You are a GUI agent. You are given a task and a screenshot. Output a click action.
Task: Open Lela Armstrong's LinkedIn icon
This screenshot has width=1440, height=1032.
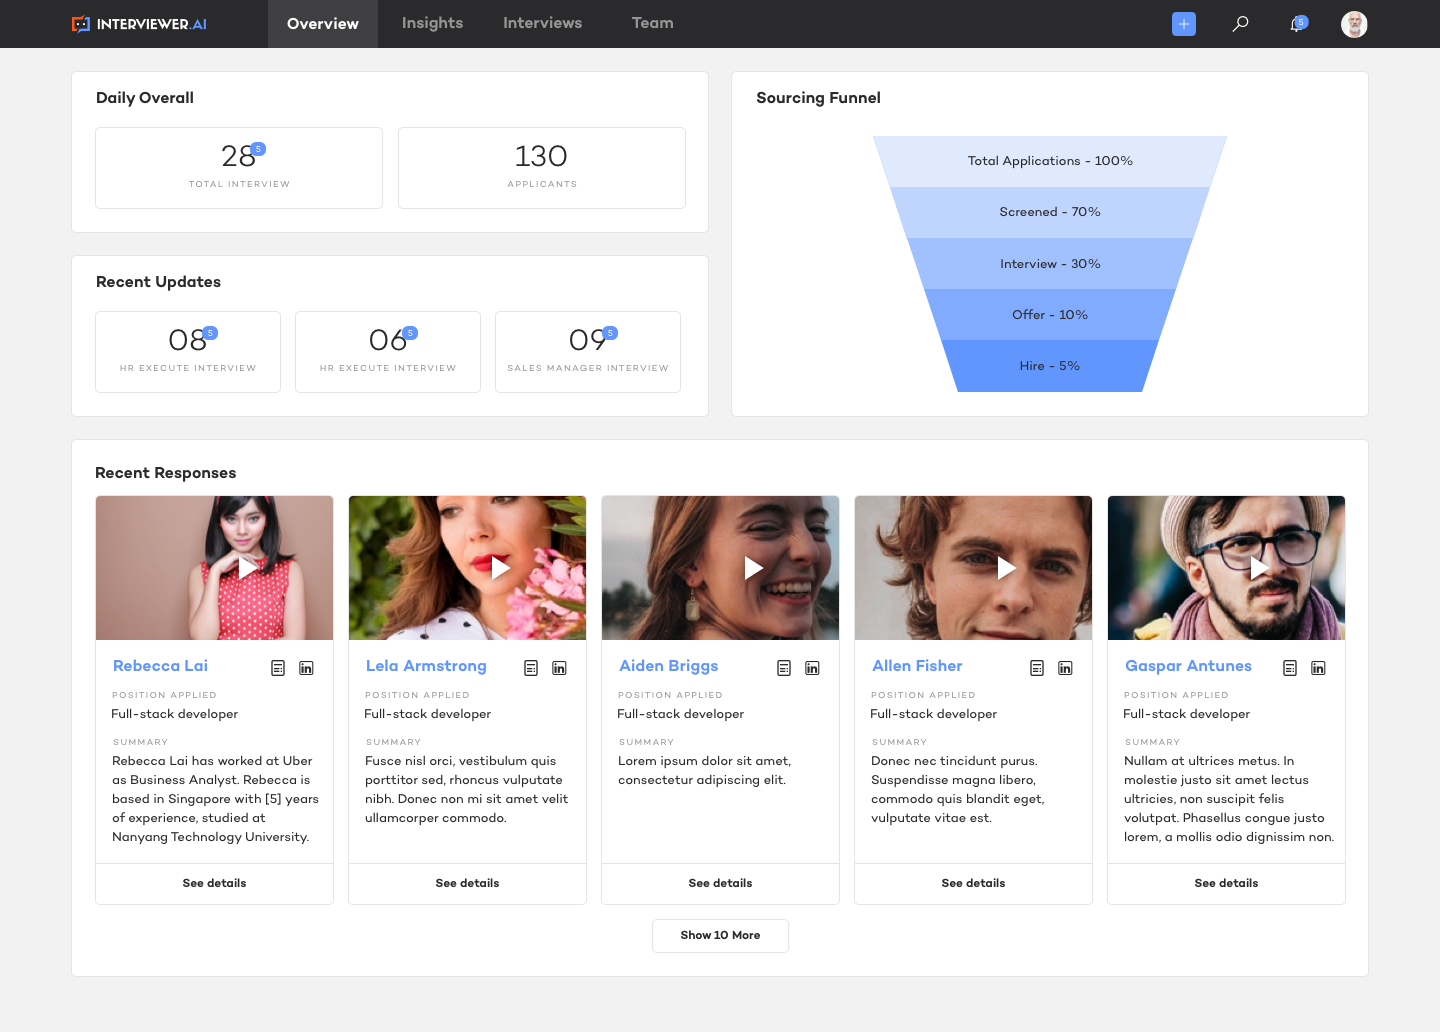pos(559,668)
